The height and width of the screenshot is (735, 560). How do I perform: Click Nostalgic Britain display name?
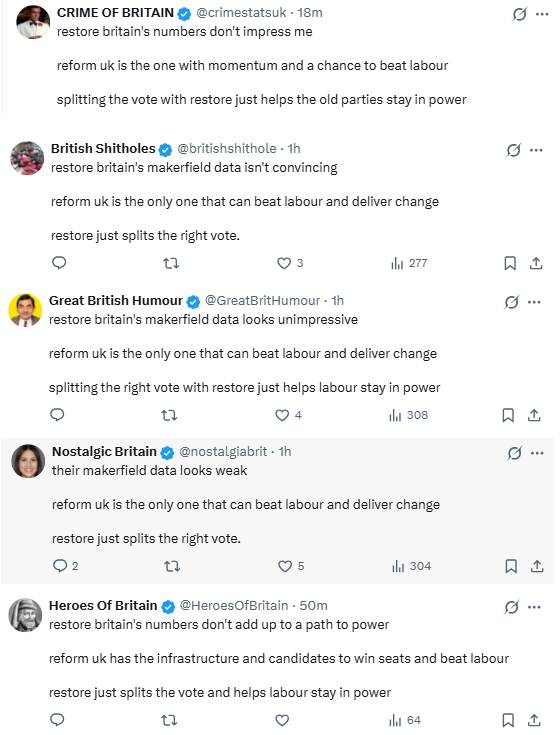[x=104, y=451]
